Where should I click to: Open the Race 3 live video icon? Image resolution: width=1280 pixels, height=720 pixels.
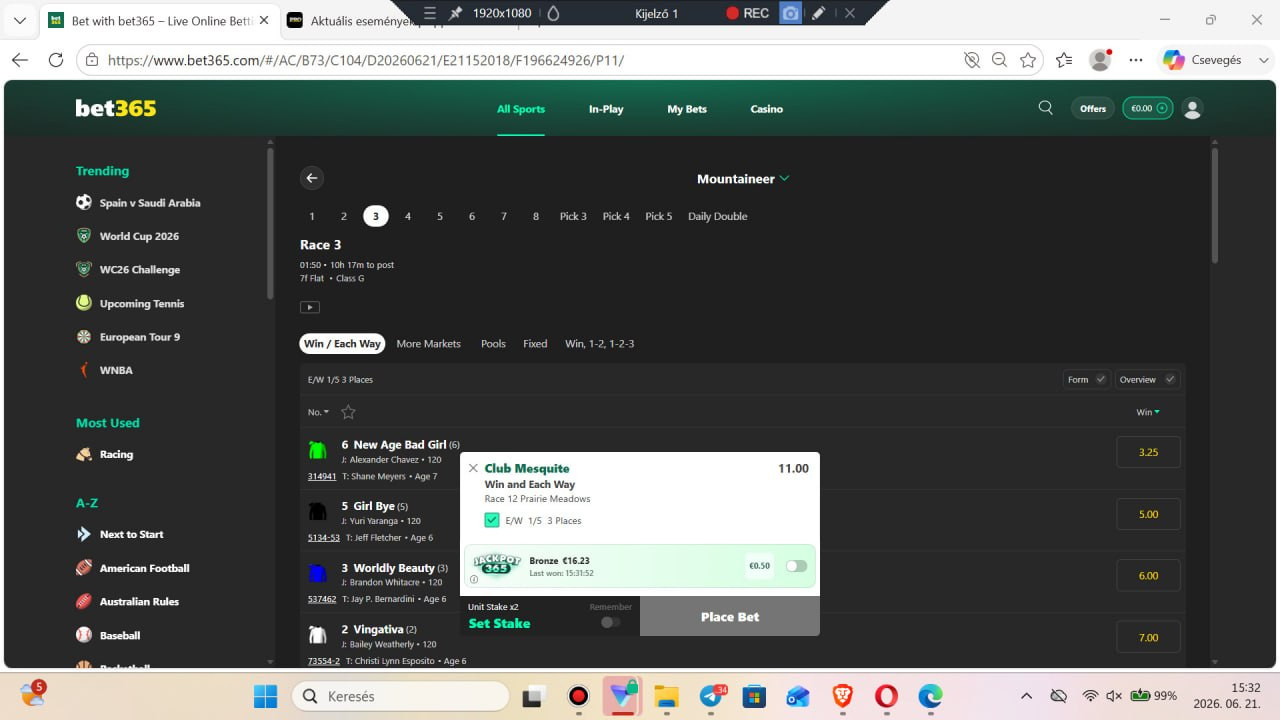310,307
